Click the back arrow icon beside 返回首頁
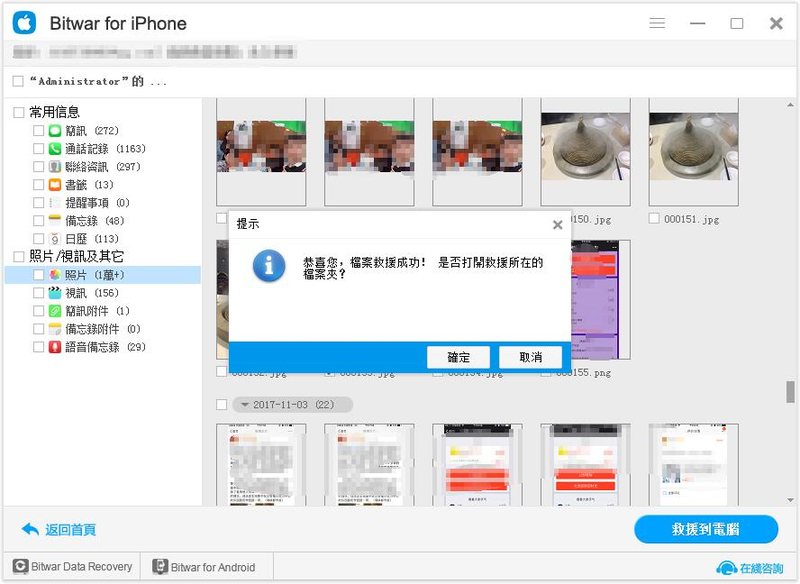 pos(31,529)
